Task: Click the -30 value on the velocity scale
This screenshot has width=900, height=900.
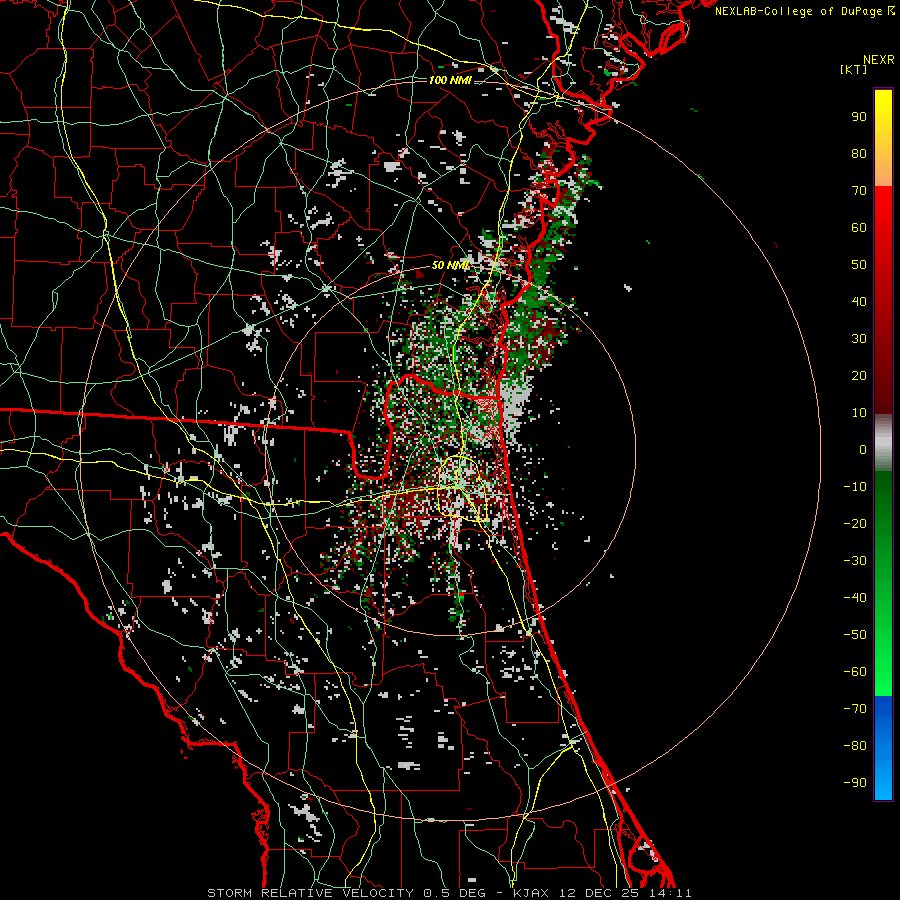Action: coord(855,561)
